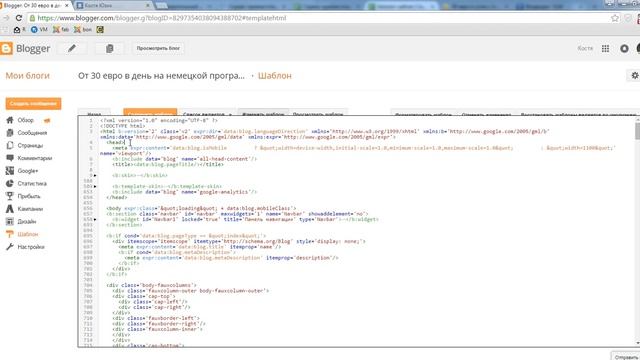This screenshot has width=640, height=360.
Task: Open the settings gear icon at top right
Action: [635, 76]
